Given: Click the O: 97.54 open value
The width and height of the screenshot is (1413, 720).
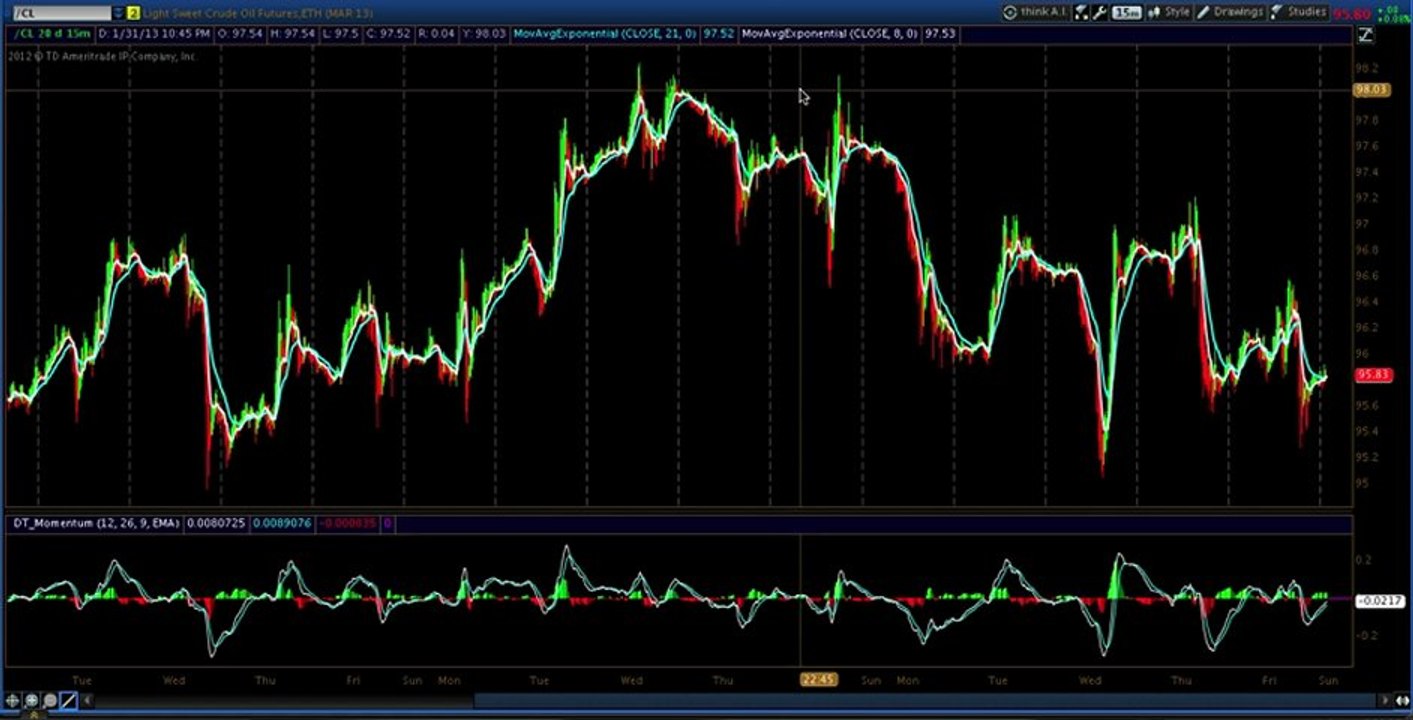Looking at the screenshot, I should click(239, 33).
